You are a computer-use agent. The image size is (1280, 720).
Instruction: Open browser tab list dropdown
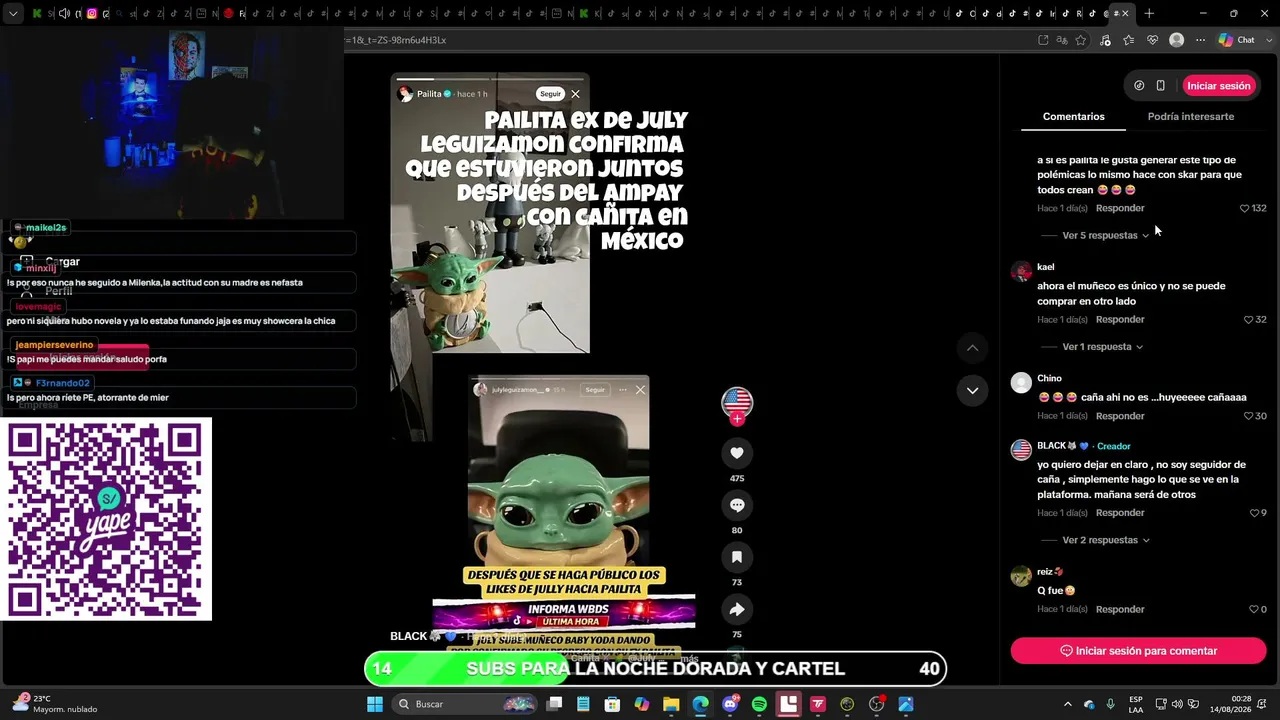tap(13, 14)
